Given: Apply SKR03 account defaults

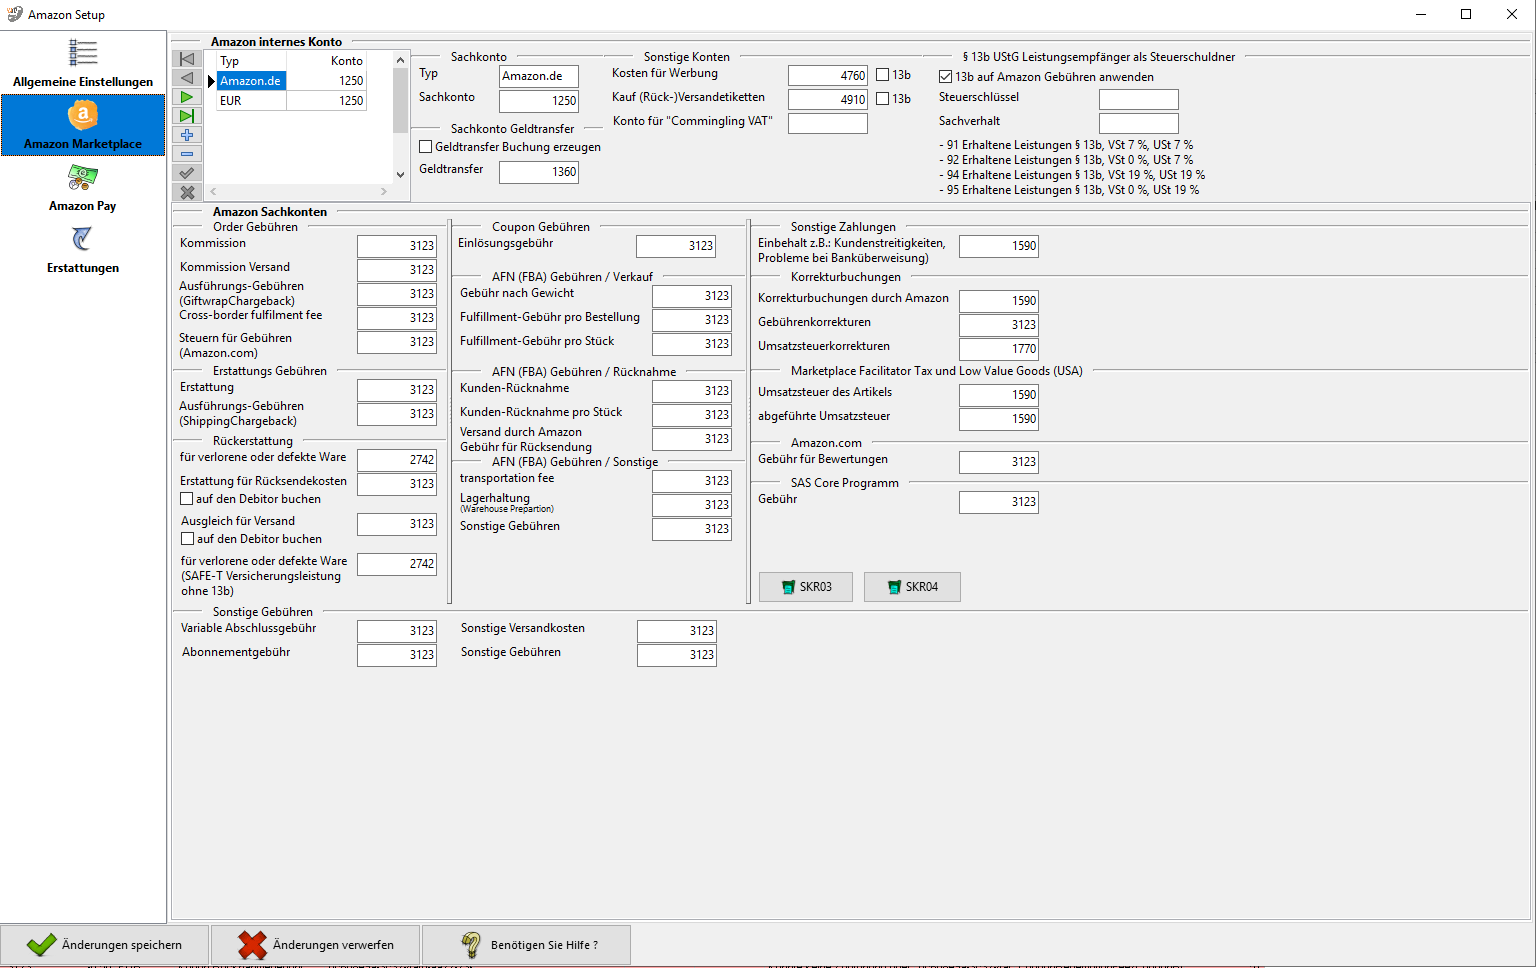Looking at the screenshot, I should (x=806, y=587).
